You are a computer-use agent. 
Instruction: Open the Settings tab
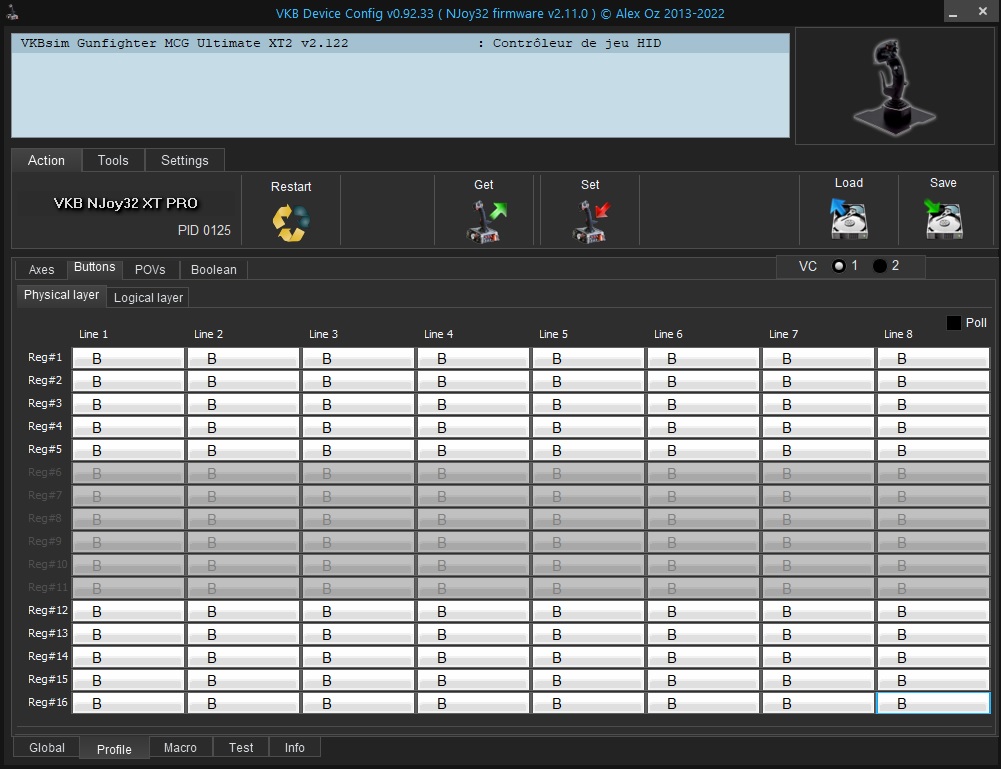pos(184,160)
